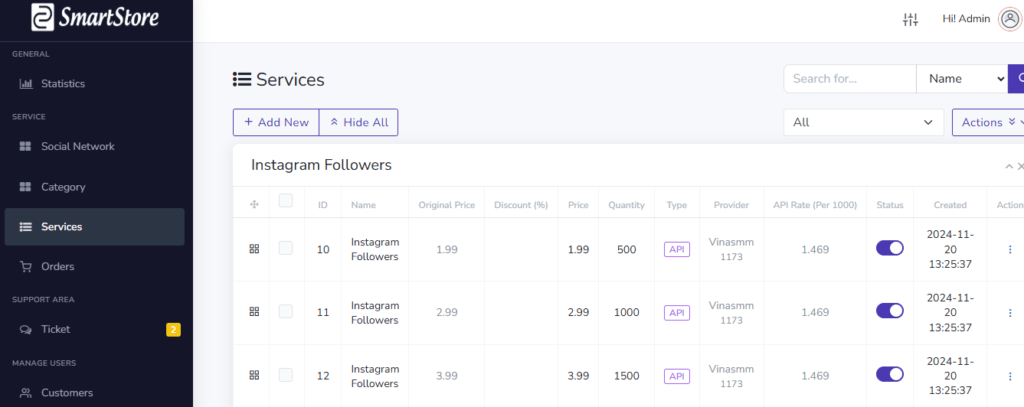Collapse the Instagram Followers panel using the caret
1024x407 pixels.
[x=1008, y=166]
